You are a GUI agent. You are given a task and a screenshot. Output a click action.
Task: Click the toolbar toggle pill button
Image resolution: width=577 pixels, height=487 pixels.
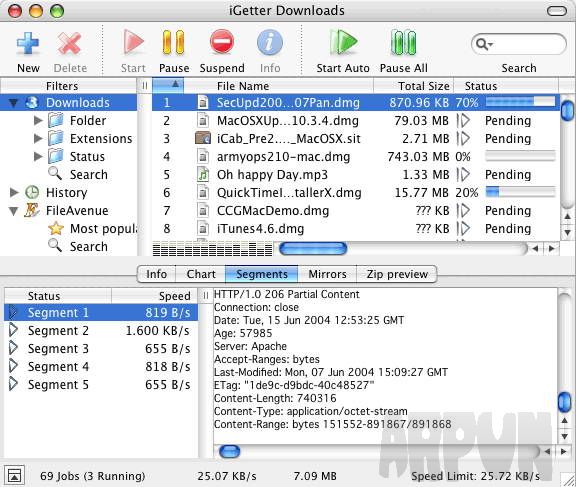557,11
